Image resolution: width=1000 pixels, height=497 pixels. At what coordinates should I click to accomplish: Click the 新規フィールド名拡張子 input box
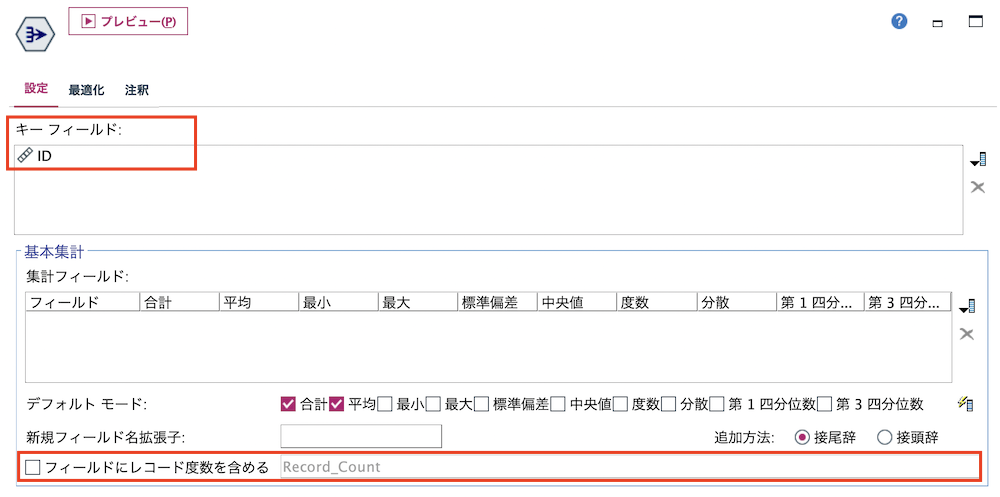click(x=361, y=436)
